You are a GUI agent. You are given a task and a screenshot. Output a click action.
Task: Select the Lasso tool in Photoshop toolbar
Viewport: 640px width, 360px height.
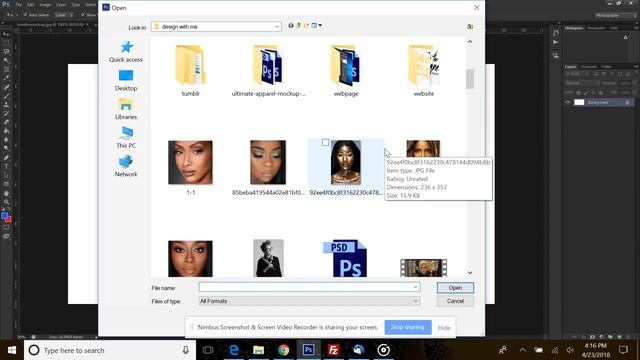(x=6, y=52)
